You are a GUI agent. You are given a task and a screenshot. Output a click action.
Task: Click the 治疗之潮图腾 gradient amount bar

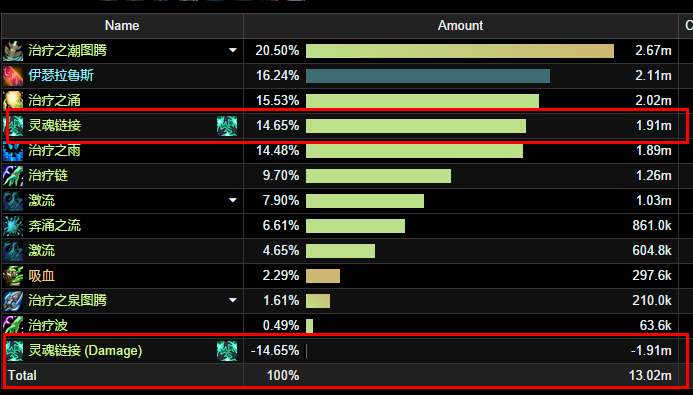[460, 51]
